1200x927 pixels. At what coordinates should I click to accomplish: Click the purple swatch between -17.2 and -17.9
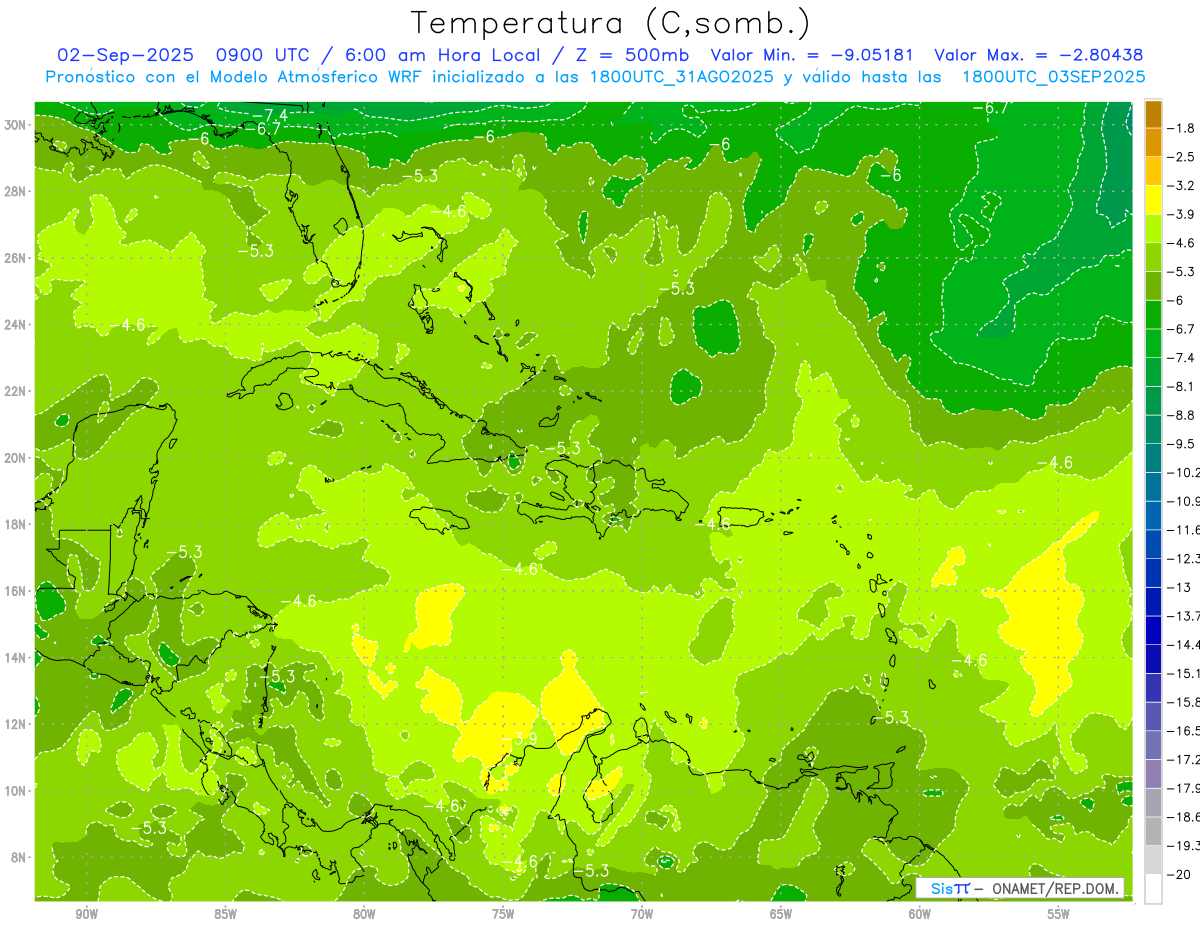coord(1153,774)
